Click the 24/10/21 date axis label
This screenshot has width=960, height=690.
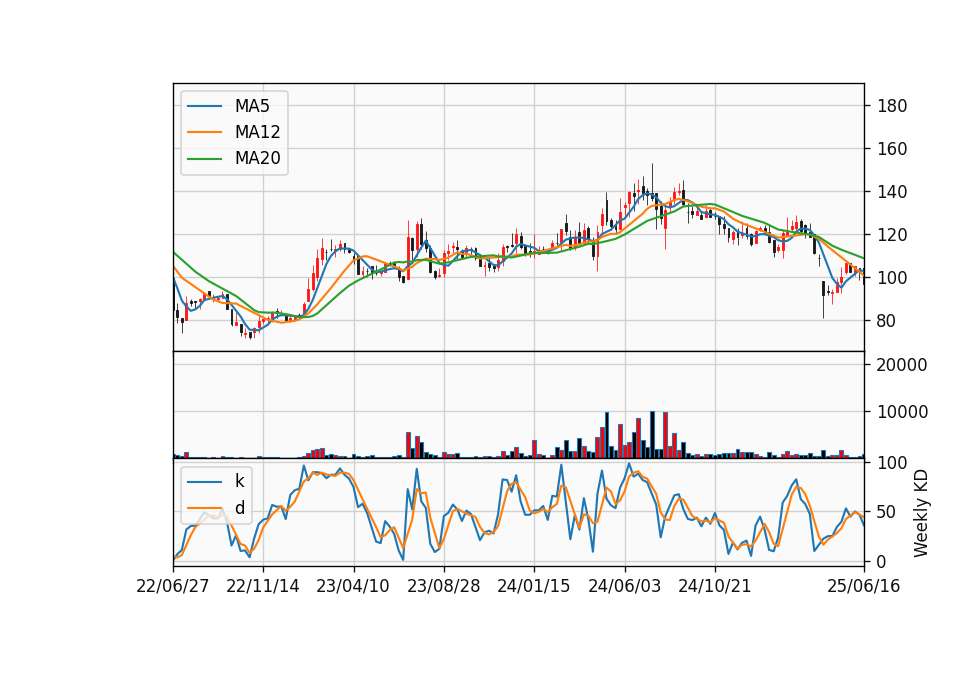pyautogui.click(x=714, y=586)
